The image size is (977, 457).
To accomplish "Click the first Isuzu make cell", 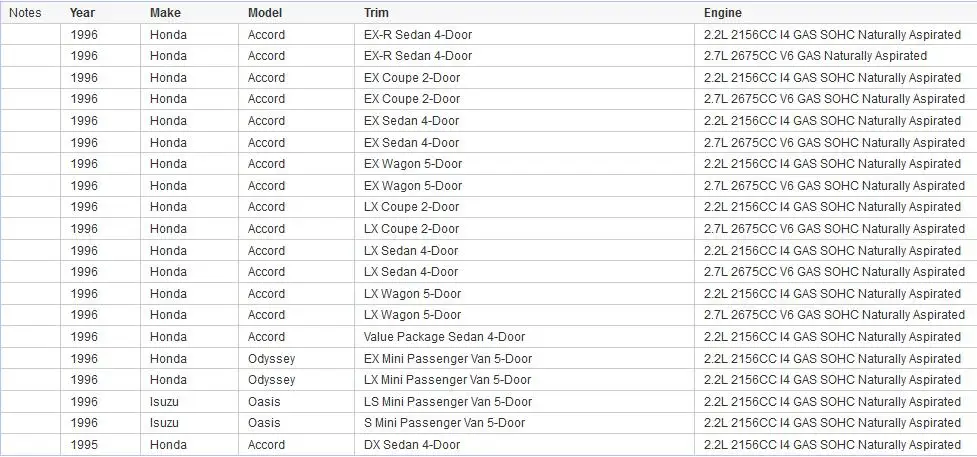I will (x=189, y=402).
